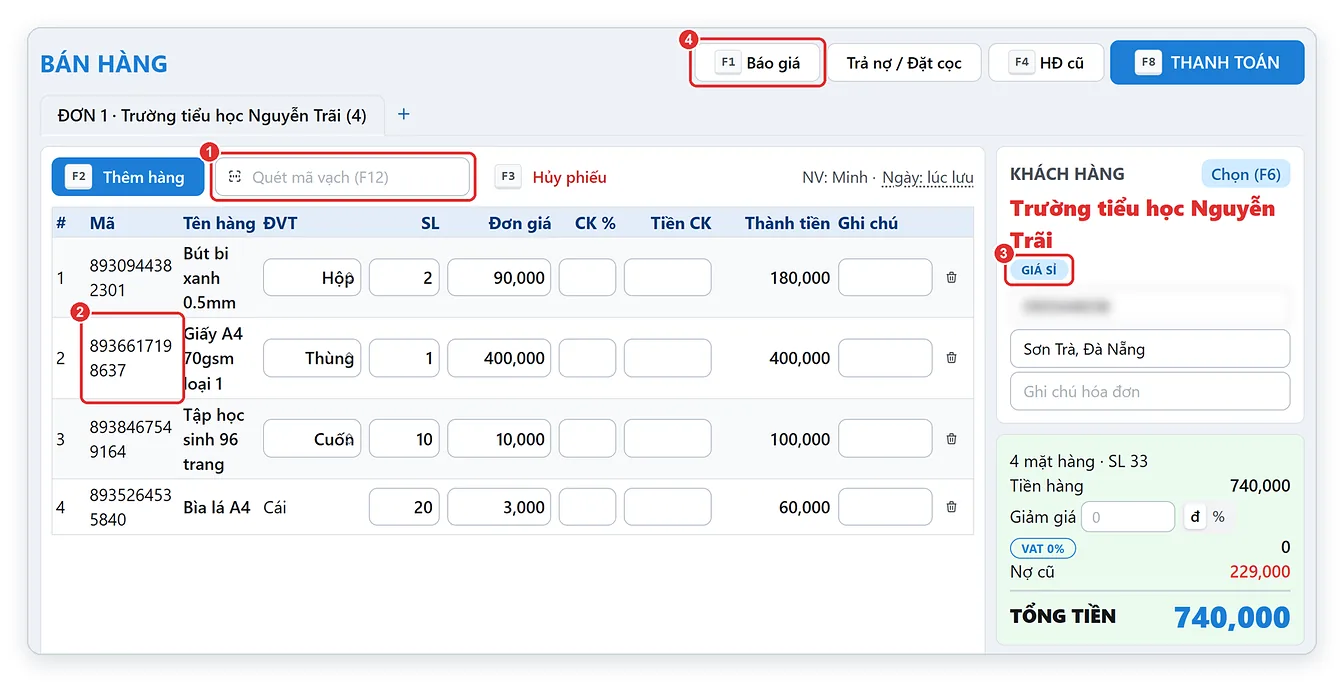Click Thêm hàng to add item
Viewport: 1344px width, 682px height.
coord(128,177)
